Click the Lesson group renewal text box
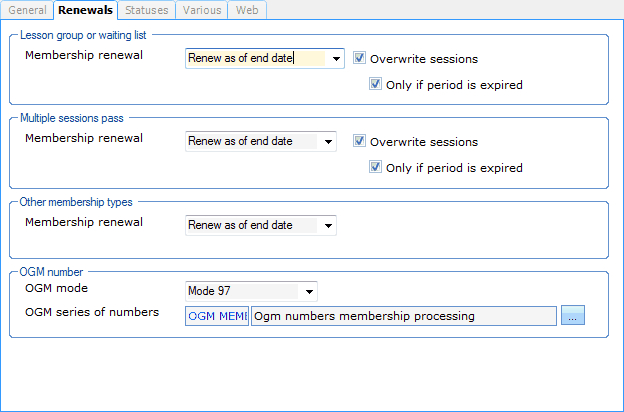Viewport: 624px width, 412px height. pyautogui.click(x=256, y=59)
